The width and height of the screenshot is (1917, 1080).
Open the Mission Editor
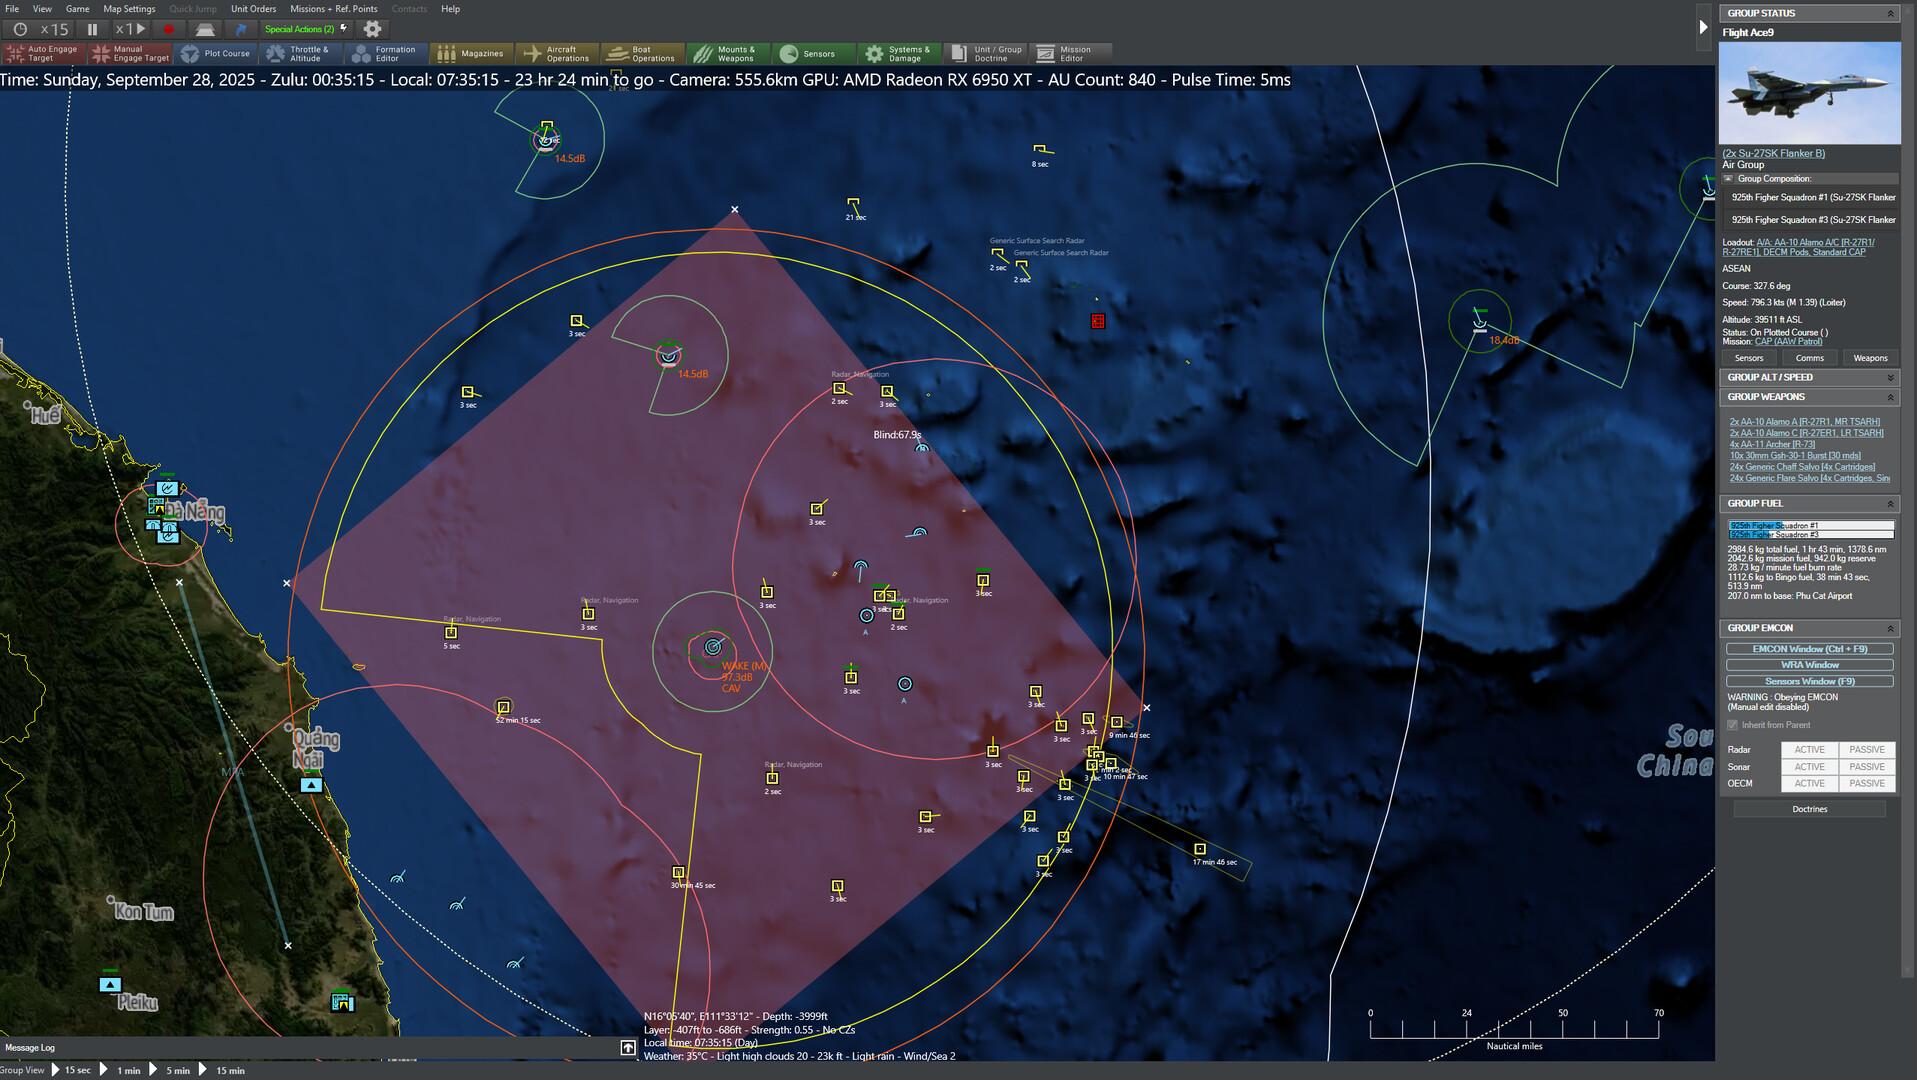1065,53
